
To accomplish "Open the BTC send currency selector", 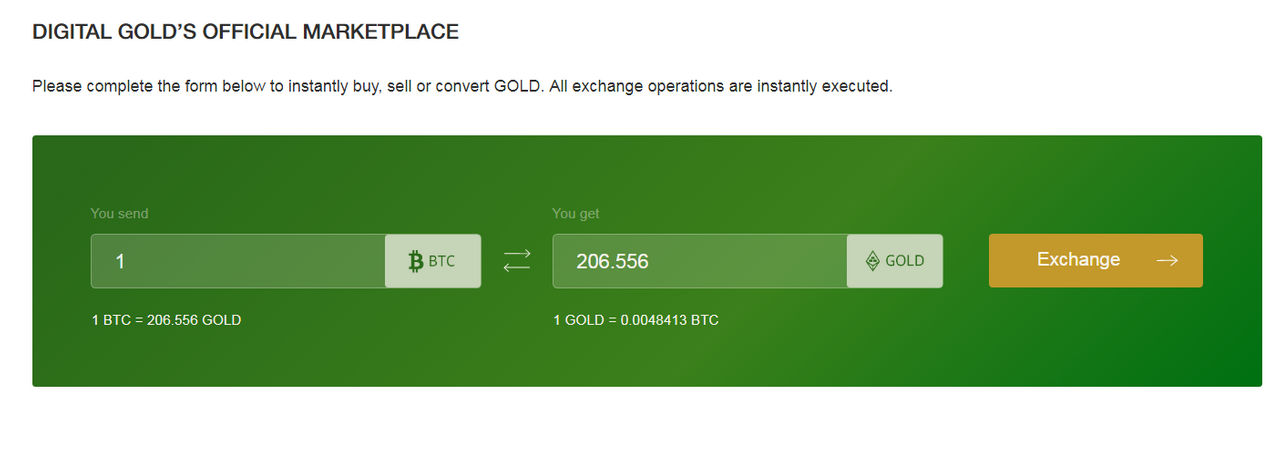I will pyautogui.click(x=433, y=261).
